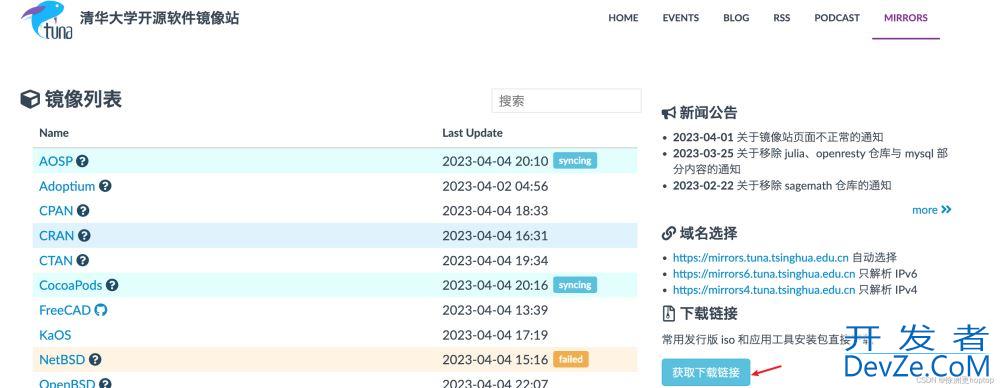Open PODCAST navigation item

(x=837, y=18)
